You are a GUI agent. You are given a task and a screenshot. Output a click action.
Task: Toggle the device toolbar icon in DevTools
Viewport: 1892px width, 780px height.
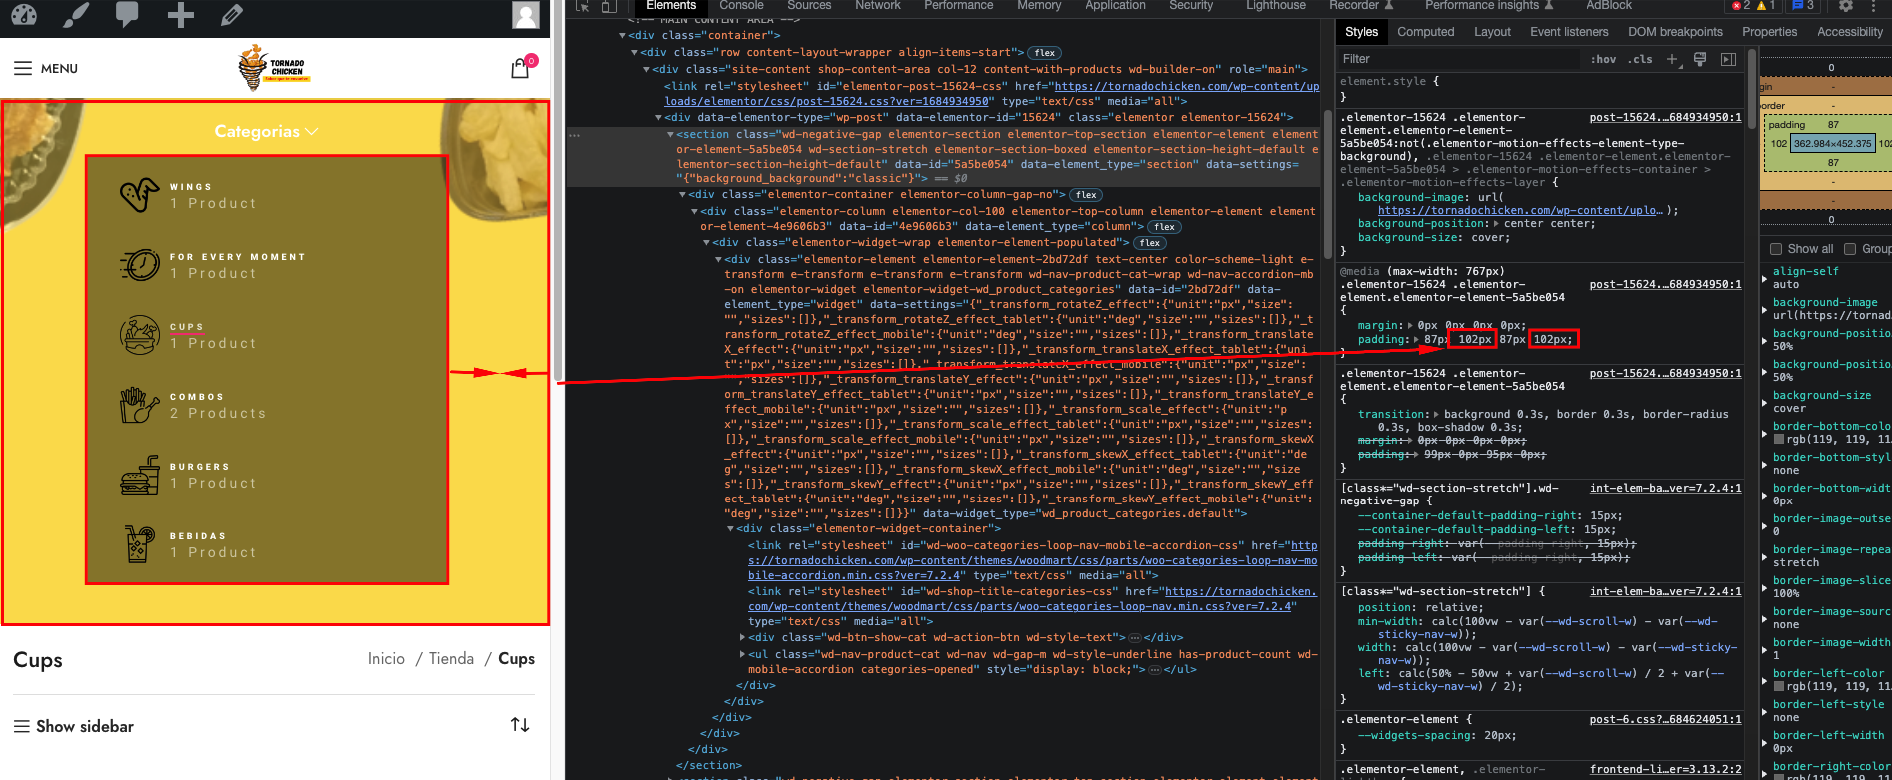click(608, 6)
